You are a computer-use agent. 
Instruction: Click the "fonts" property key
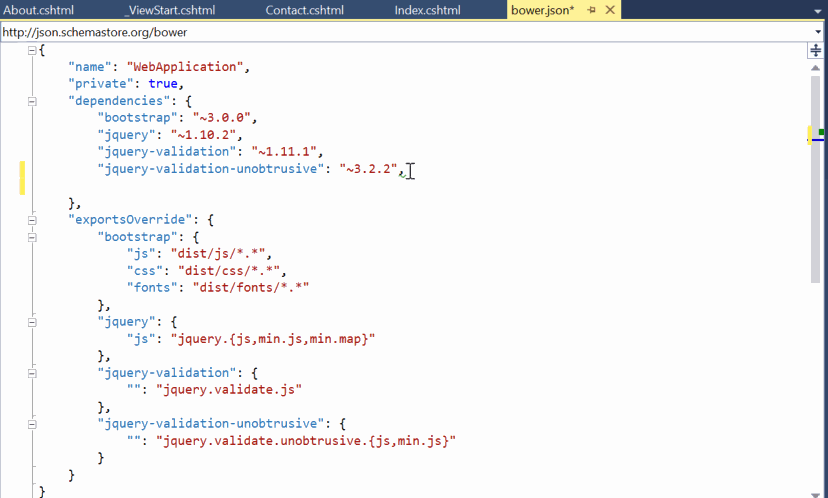pyautogui.click(x=152, y=287)
